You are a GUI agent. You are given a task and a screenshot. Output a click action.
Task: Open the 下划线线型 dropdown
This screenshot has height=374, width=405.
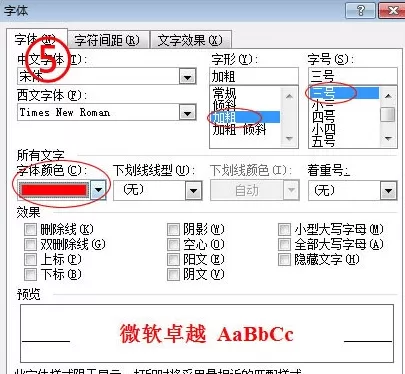[x=193, y=191]
